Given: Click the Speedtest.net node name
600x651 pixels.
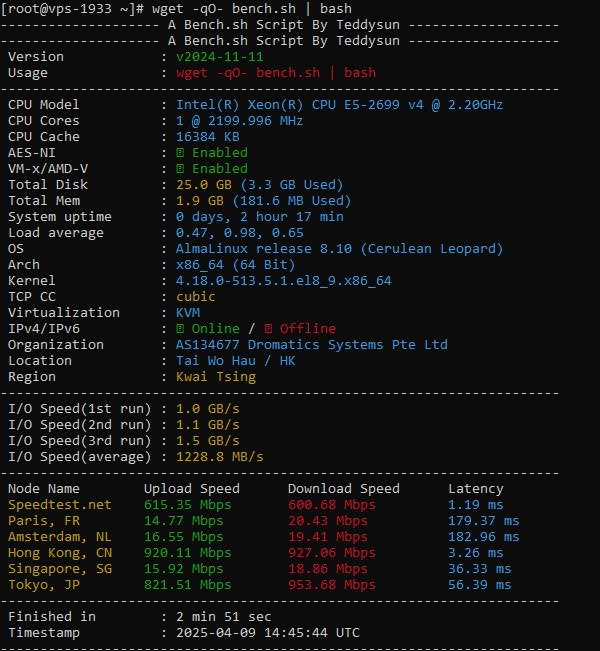Looking at the screenshot, I should (60, 505).
